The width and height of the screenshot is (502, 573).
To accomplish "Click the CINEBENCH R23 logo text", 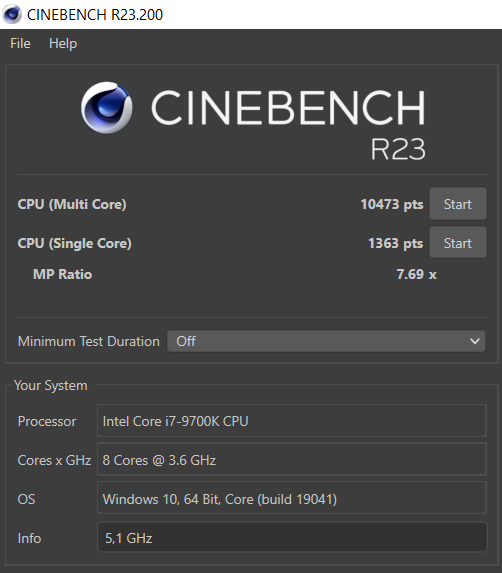I will [x=288, y=124].
